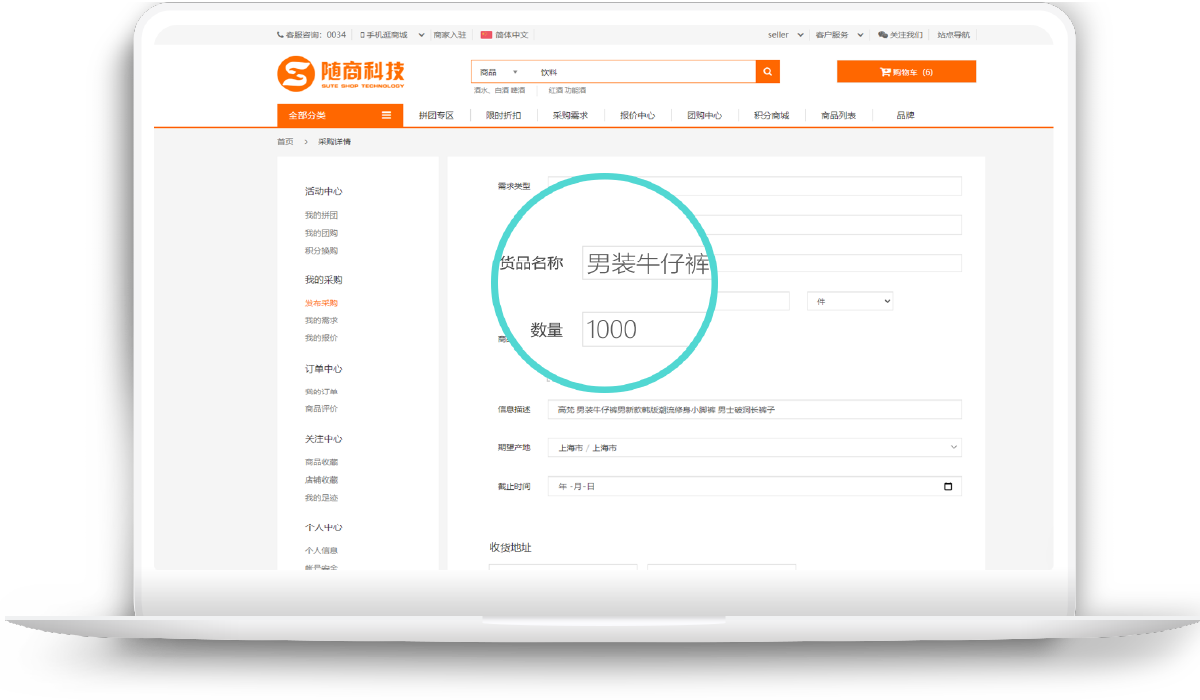The height and width of the screenshot is (700, 1200).
Task: Open the 采购需求 nav tab
Action: [570, 115]
